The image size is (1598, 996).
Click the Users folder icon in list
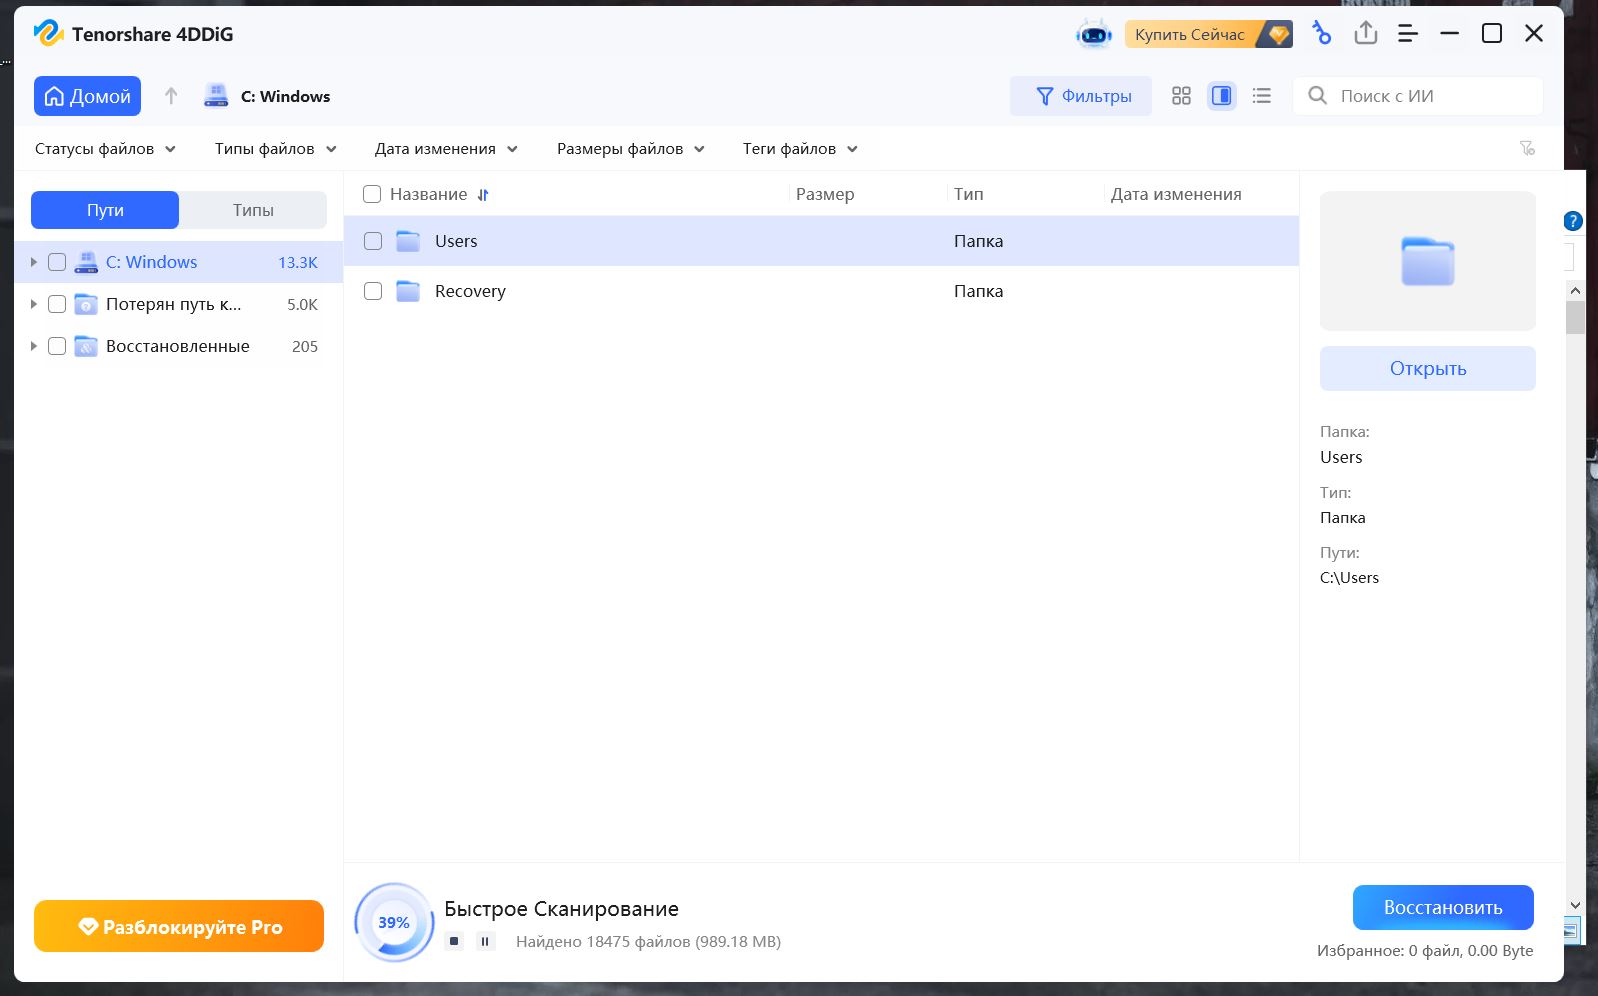pyautogui.click(x=408, y=241)
